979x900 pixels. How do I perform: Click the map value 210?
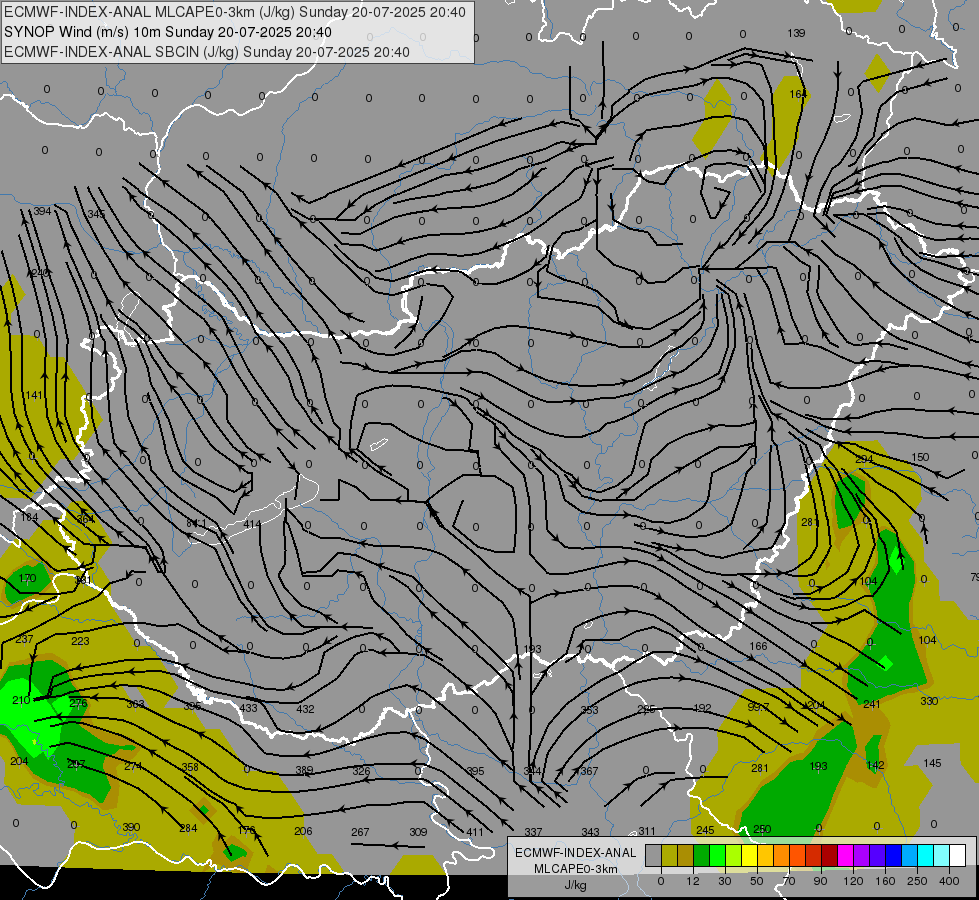21,700
